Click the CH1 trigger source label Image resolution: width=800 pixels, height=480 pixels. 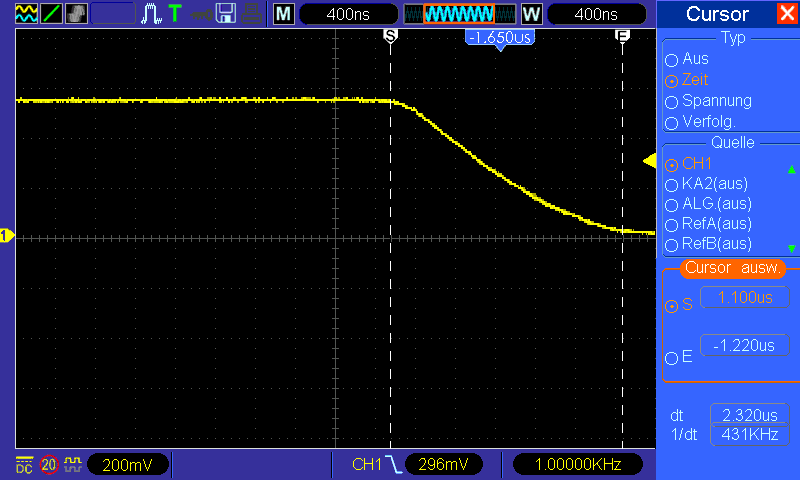[367, 465]
